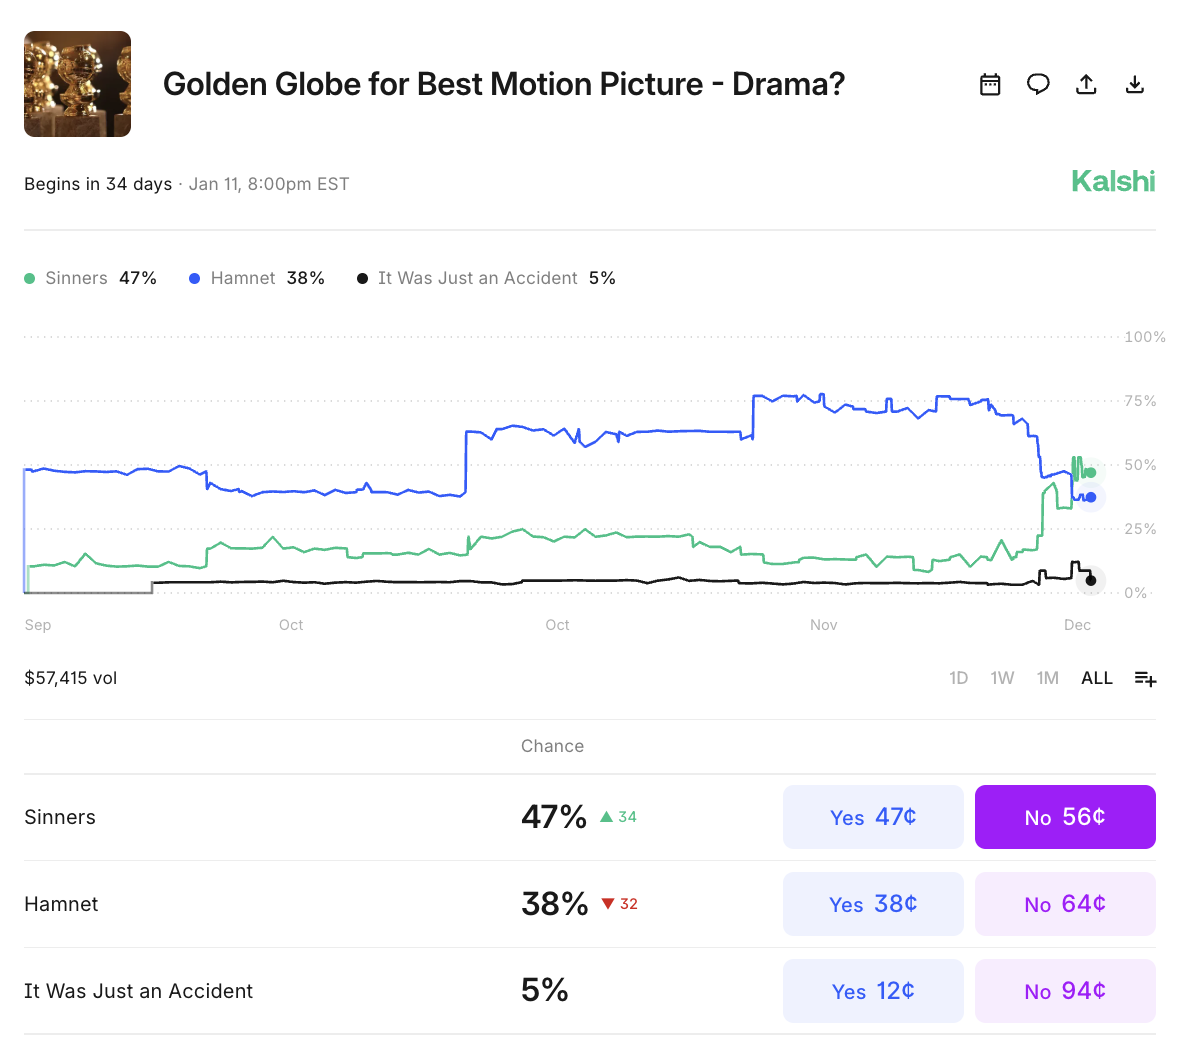
Task: Switch chart range to 1D
Action: (958, 678)
